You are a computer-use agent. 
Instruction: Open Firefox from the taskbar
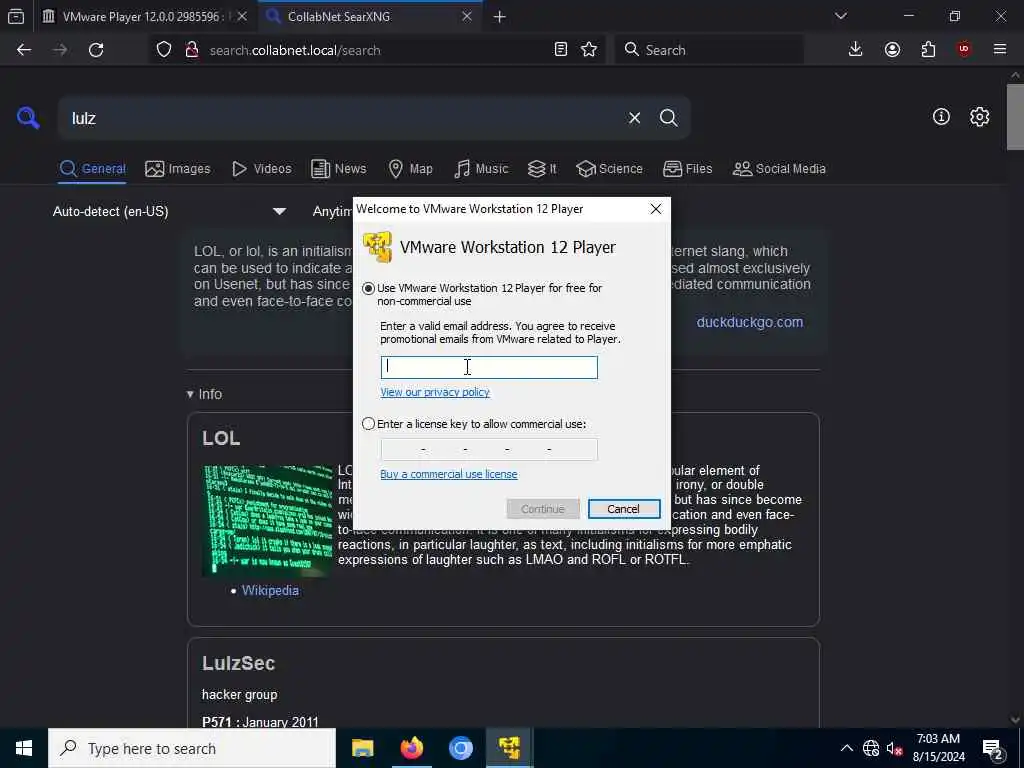point(411,748)
